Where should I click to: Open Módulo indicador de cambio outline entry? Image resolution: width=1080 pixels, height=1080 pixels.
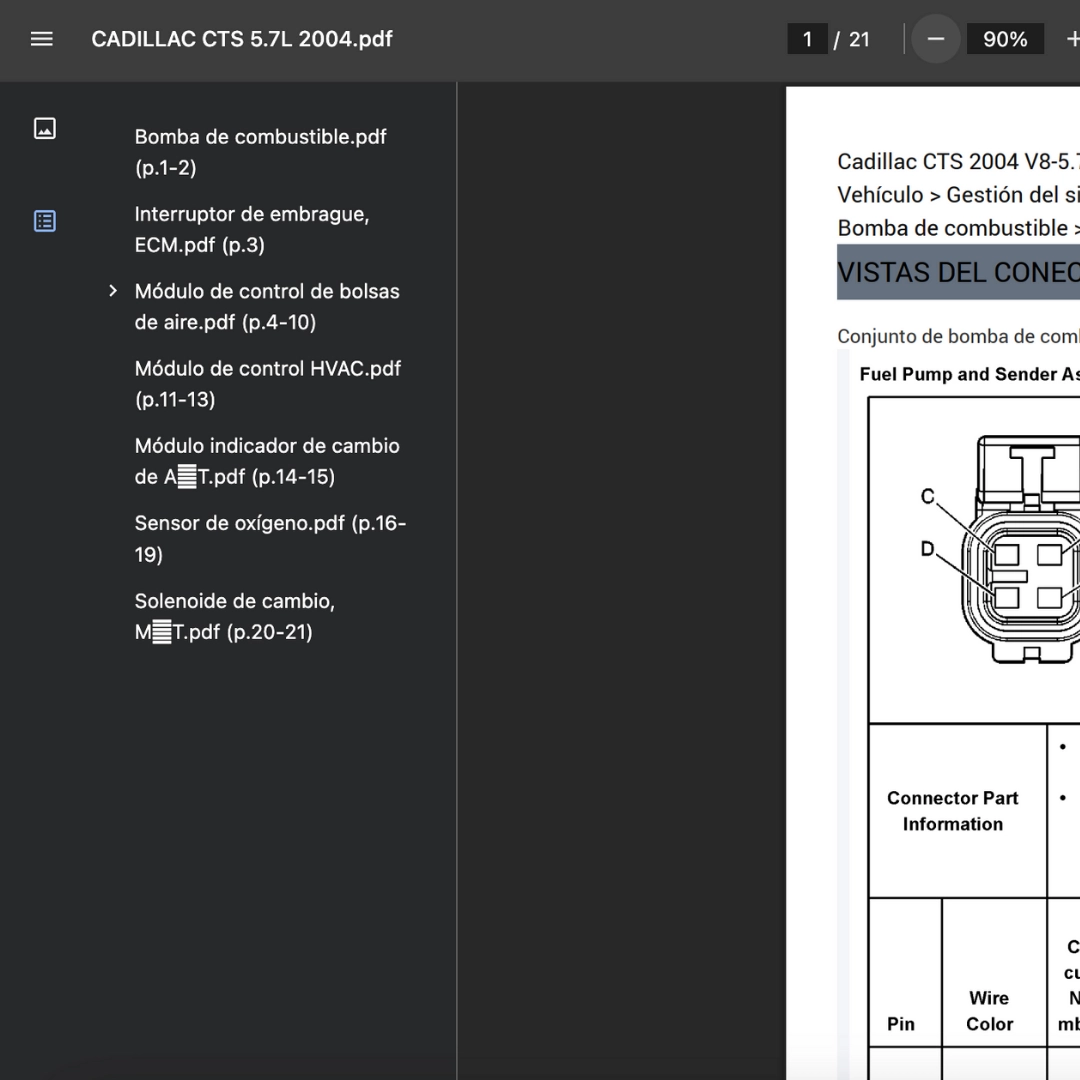(x=267, y=461)
